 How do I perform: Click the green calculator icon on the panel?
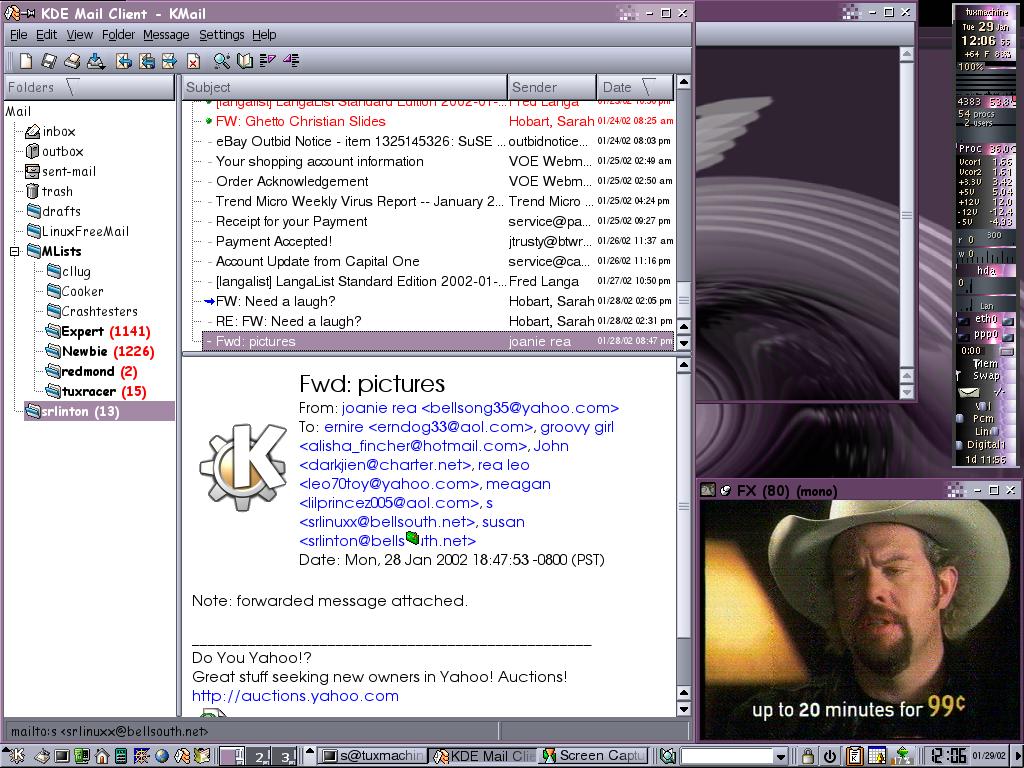coord(121,756)
